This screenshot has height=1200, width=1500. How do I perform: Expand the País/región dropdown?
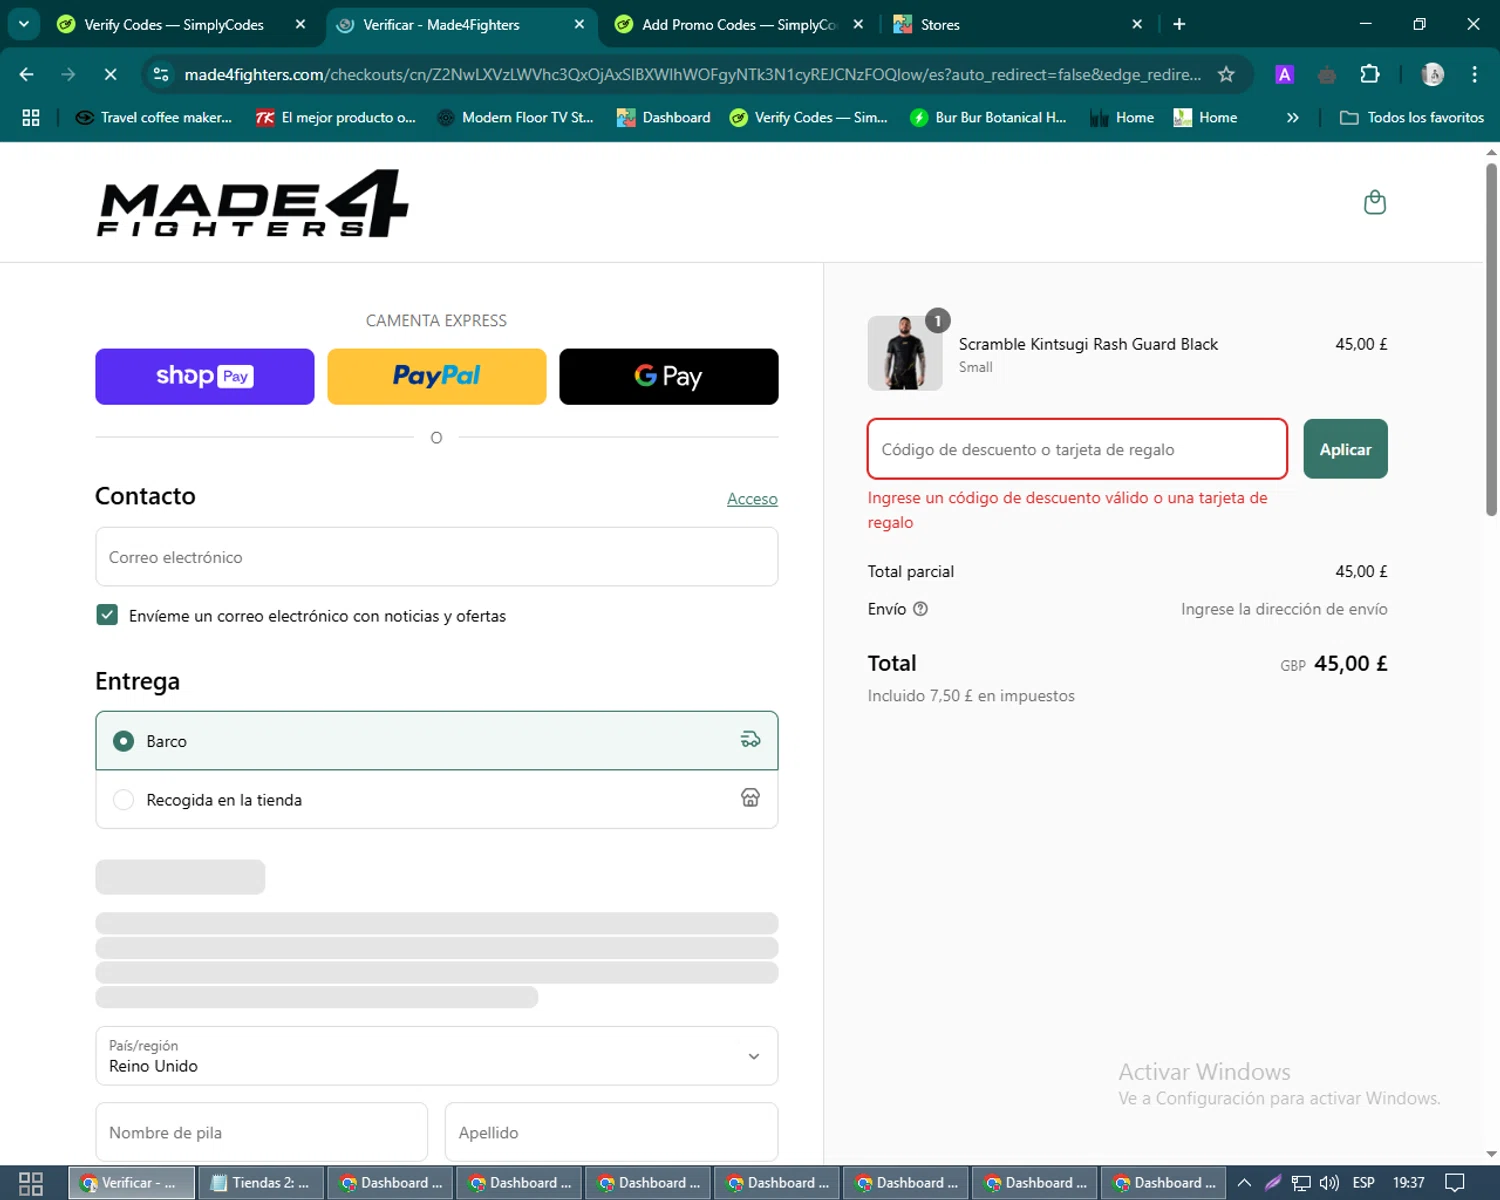[437, 1056]
